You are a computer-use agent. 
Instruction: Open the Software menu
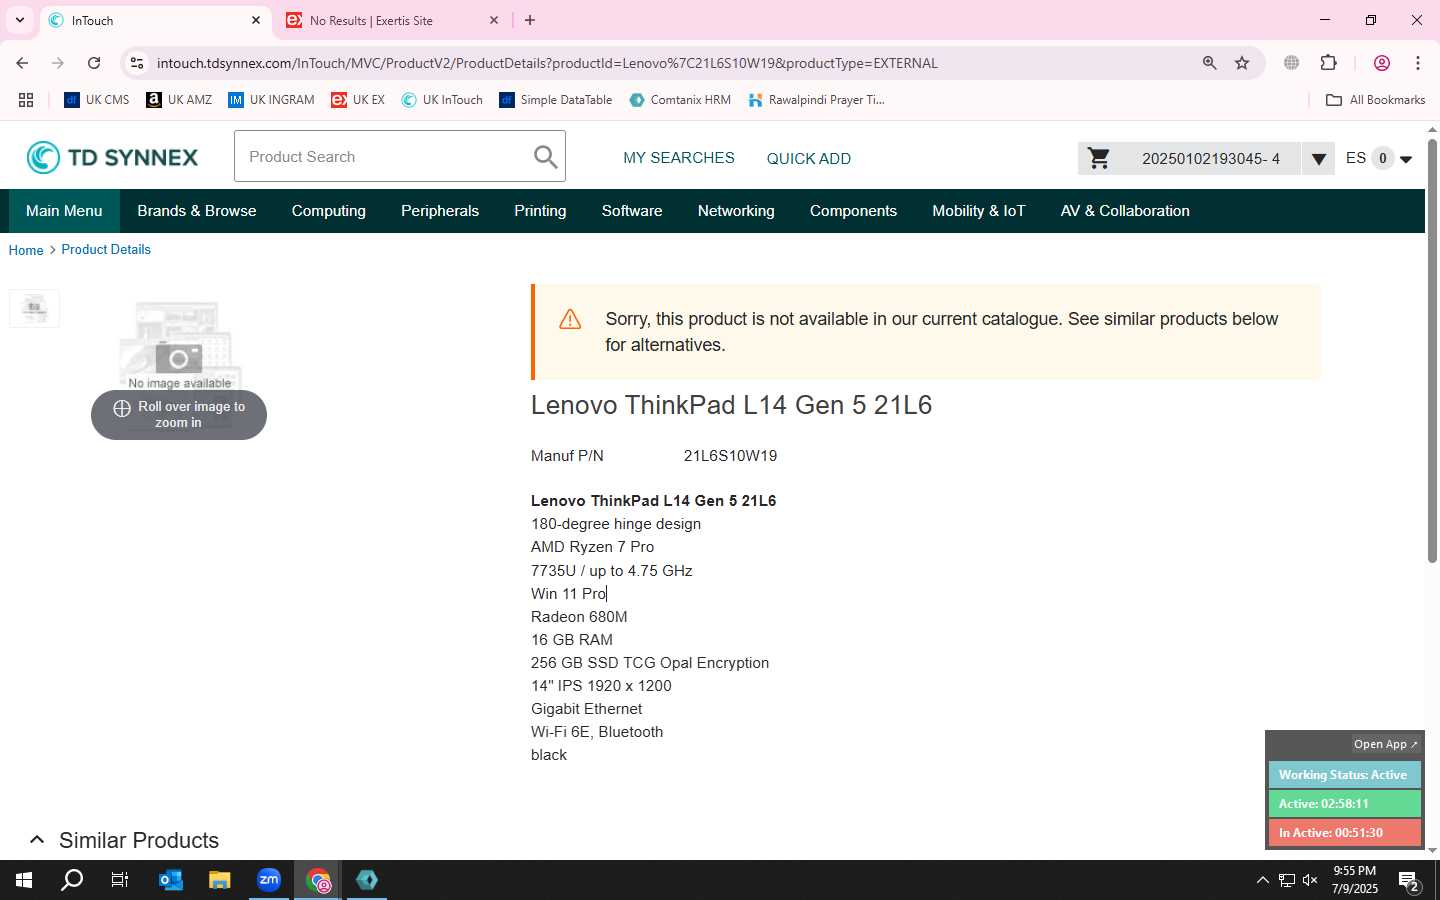tap(632, 211)
